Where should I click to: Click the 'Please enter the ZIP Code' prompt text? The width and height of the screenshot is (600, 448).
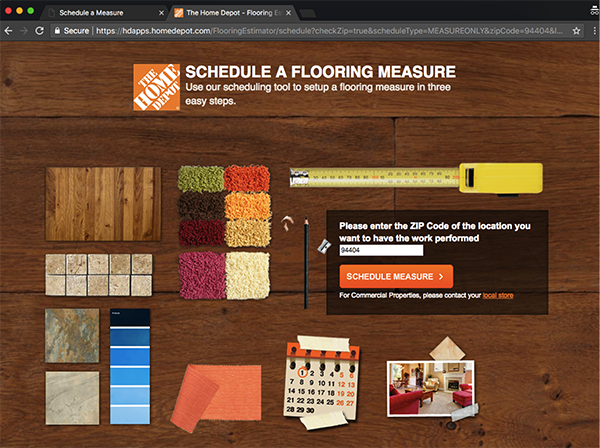click(x=435, y=232)
